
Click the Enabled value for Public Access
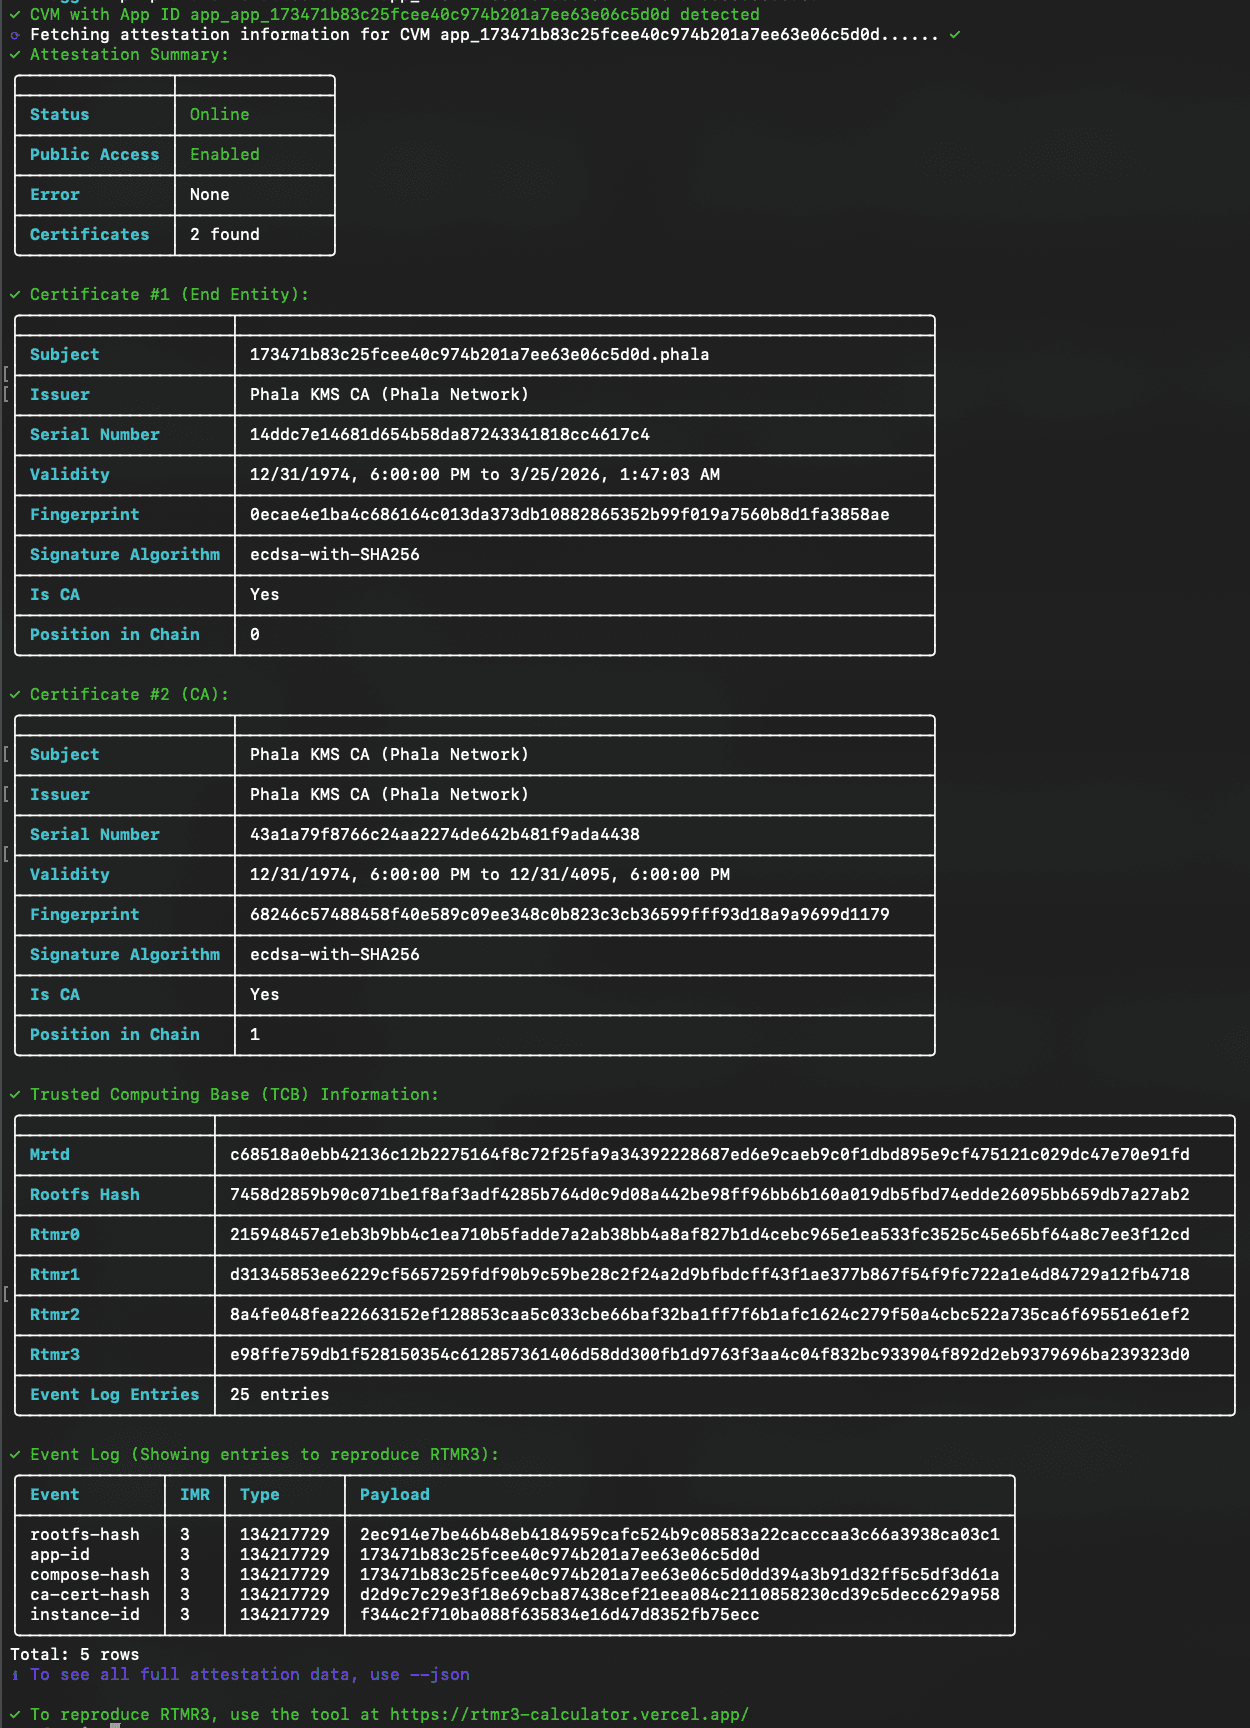(x=224, y=155)
